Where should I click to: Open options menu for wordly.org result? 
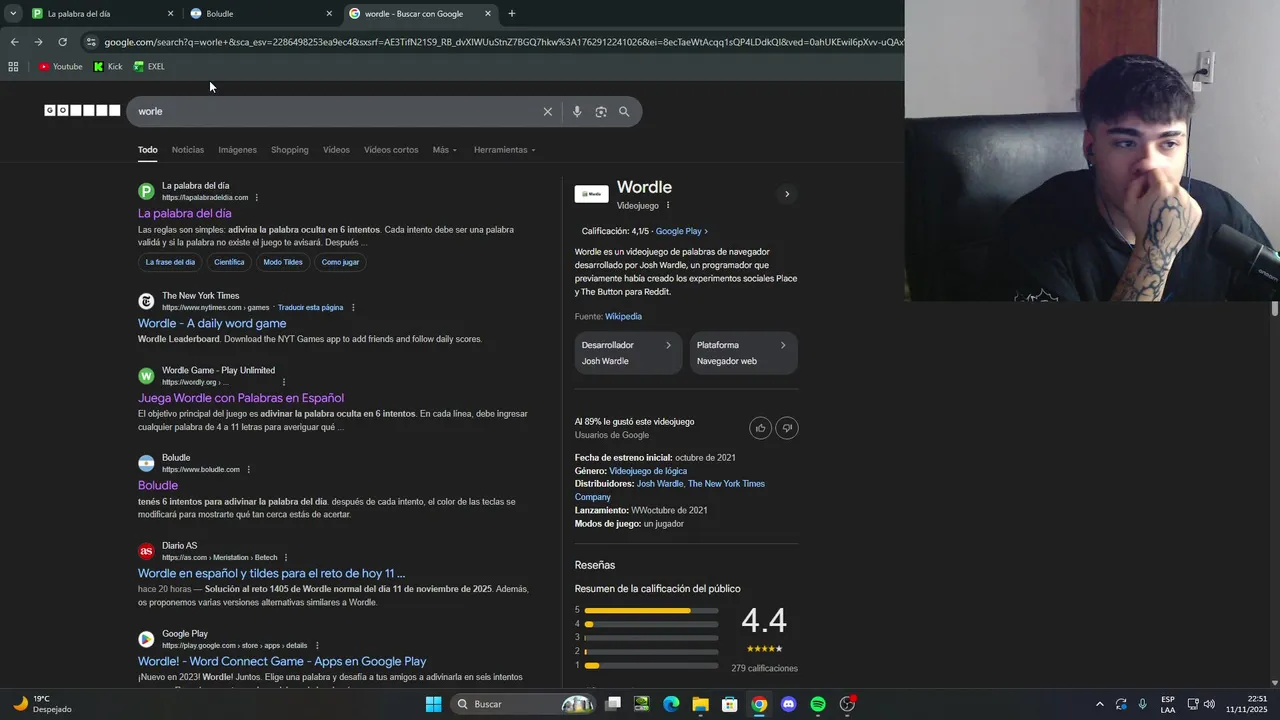(284, 382)
